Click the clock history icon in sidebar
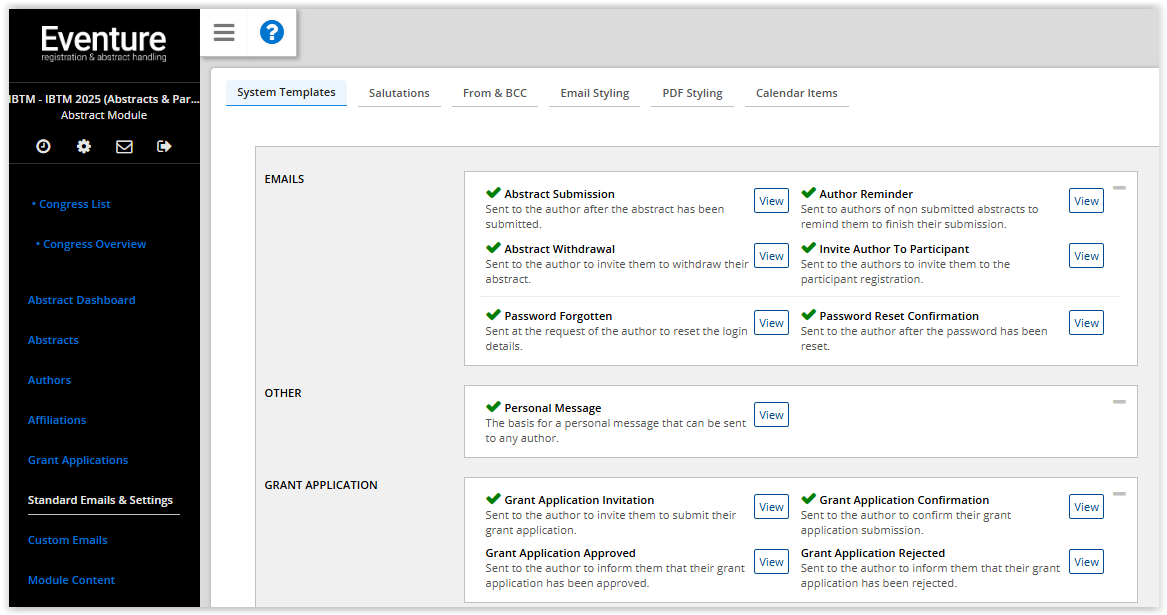 tap(43, 146)
